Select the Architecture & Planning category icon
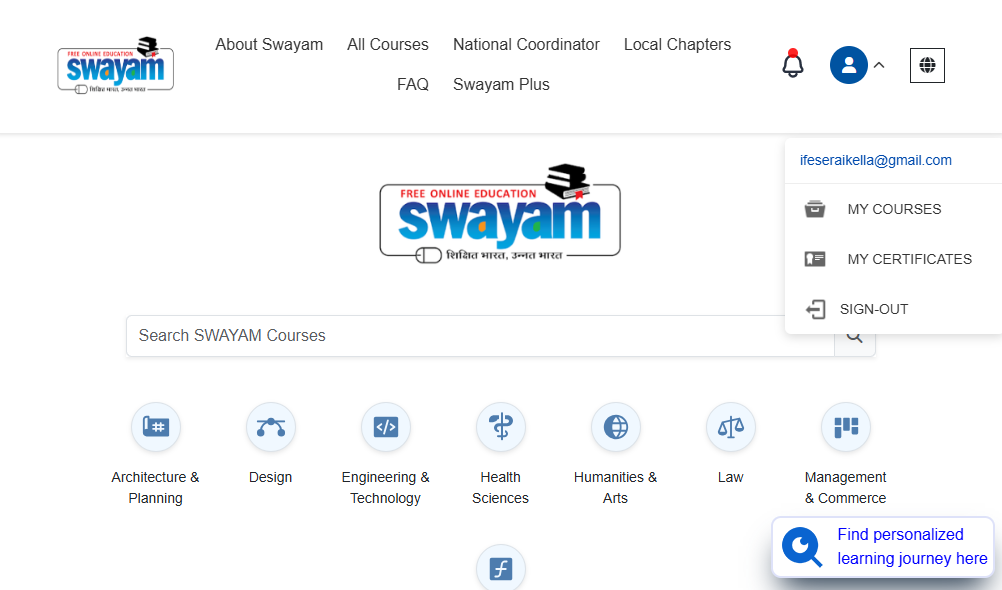Screen dimensions: 1002x590 click(156, 427)
